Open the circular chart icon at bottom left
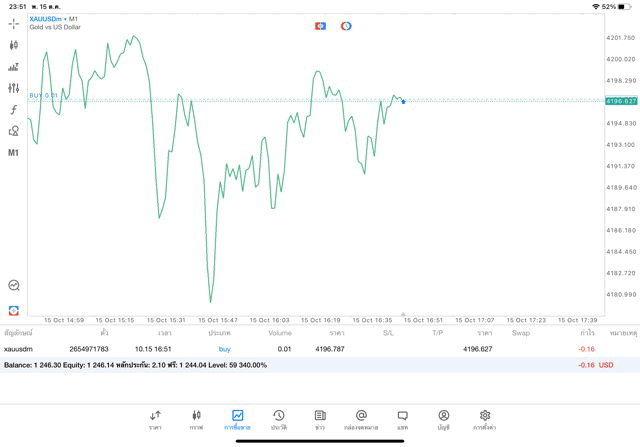This screenshot has width=640, height=447. (13, 286)
